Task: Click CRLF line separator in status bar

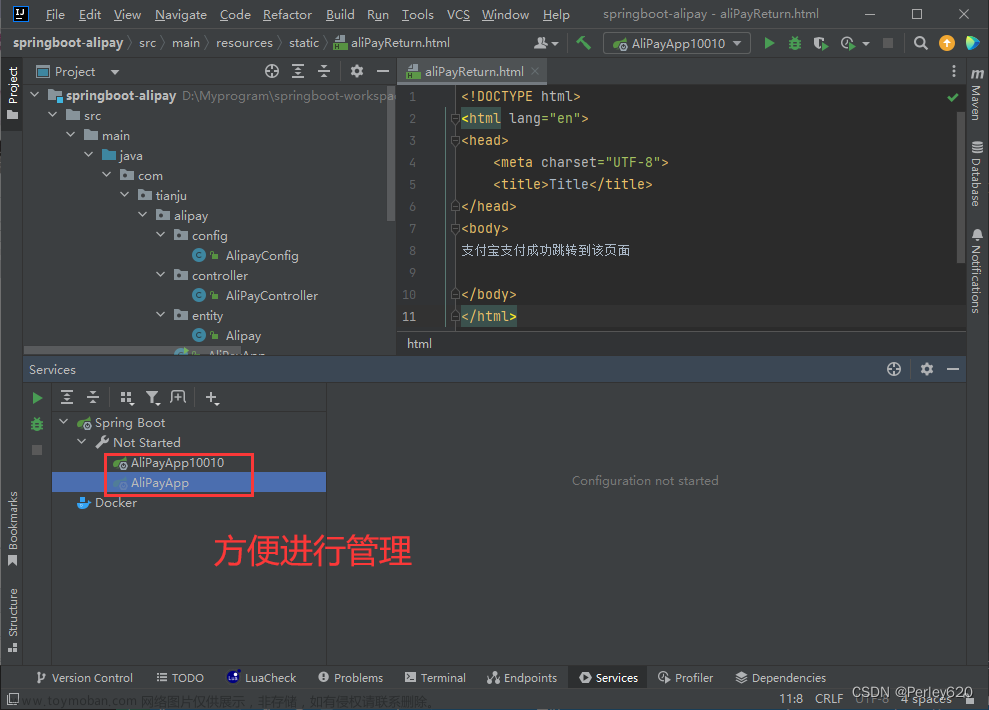Action: click(x=829, y=699)
